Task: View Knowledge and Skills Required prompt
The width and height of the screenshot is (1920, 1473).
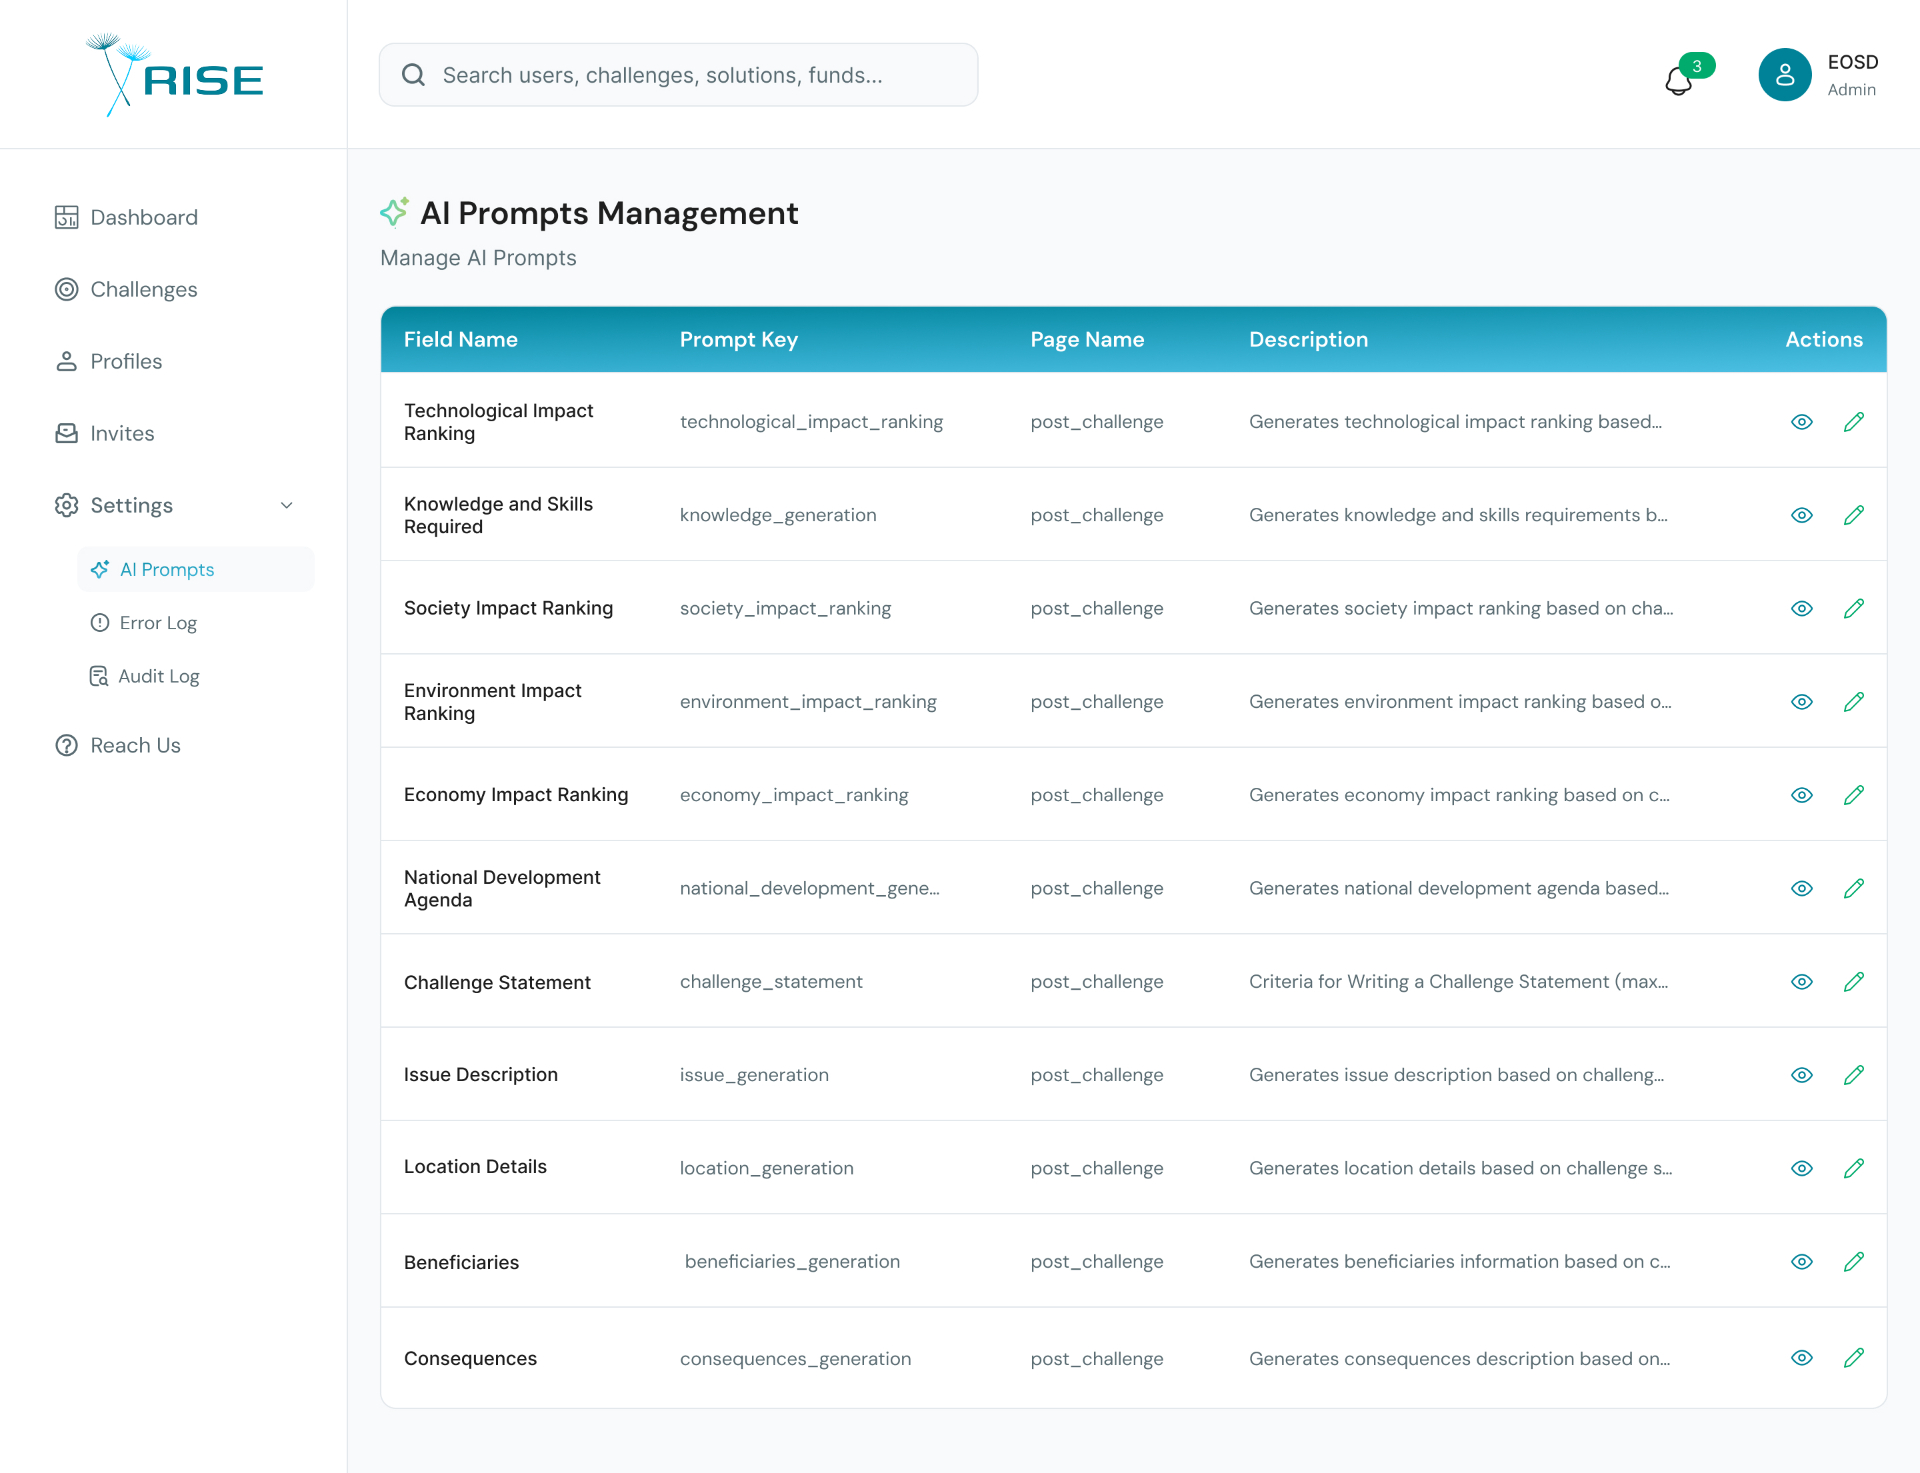Action: point(1802,515)
